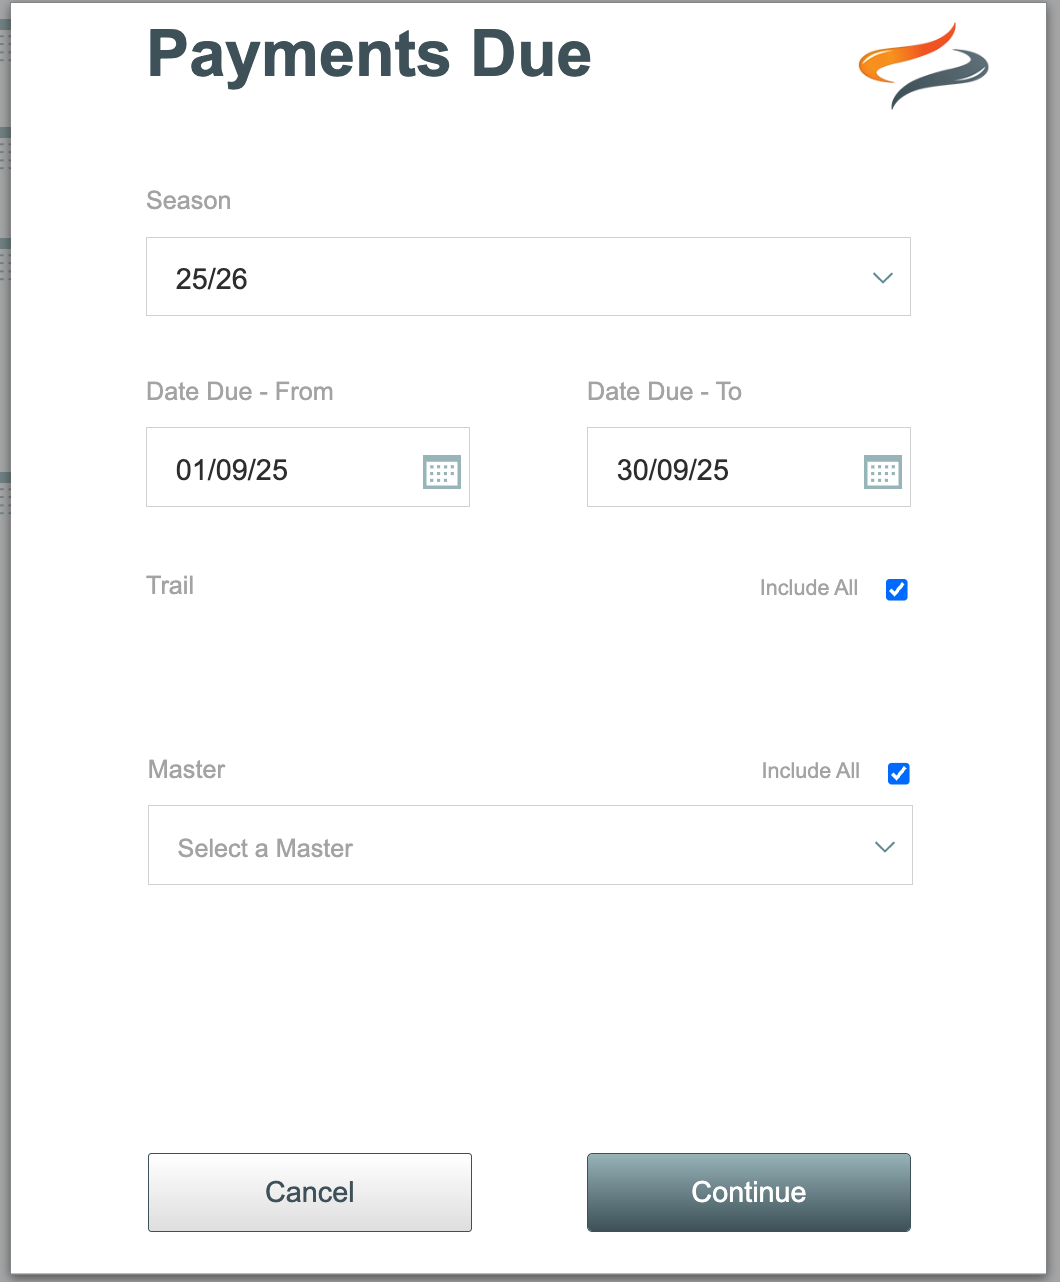1060x1282 pixels.
Task: Click the Payments Due heading
Action: (x=369, y=55)
